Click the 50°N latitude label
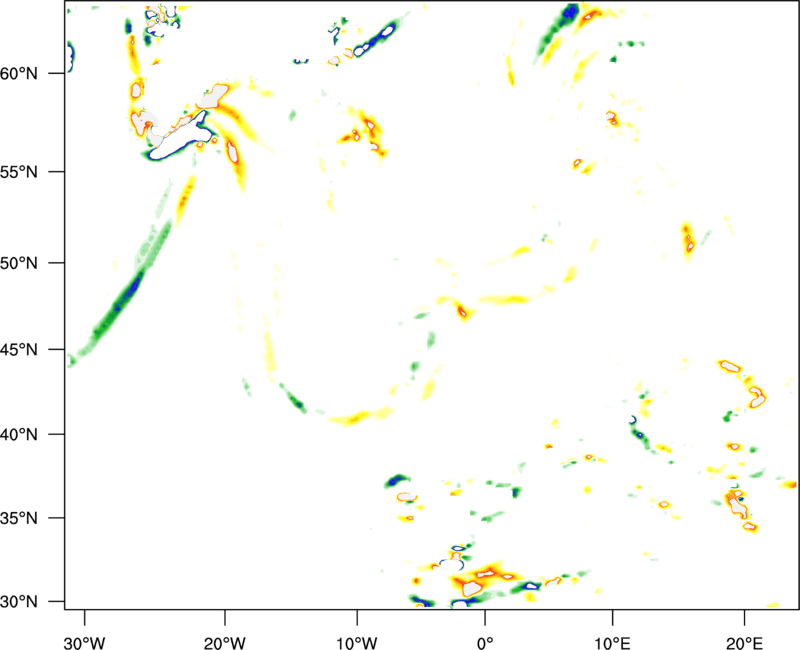 point(19,263)
